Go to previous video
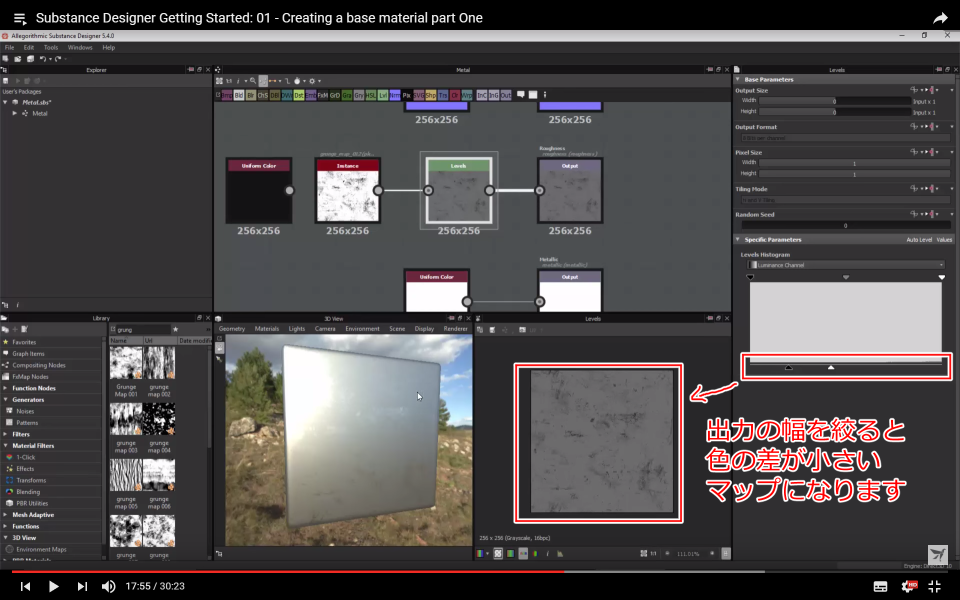Image resolution: width=960 pixels, height=600 pixels. [25, 586]
